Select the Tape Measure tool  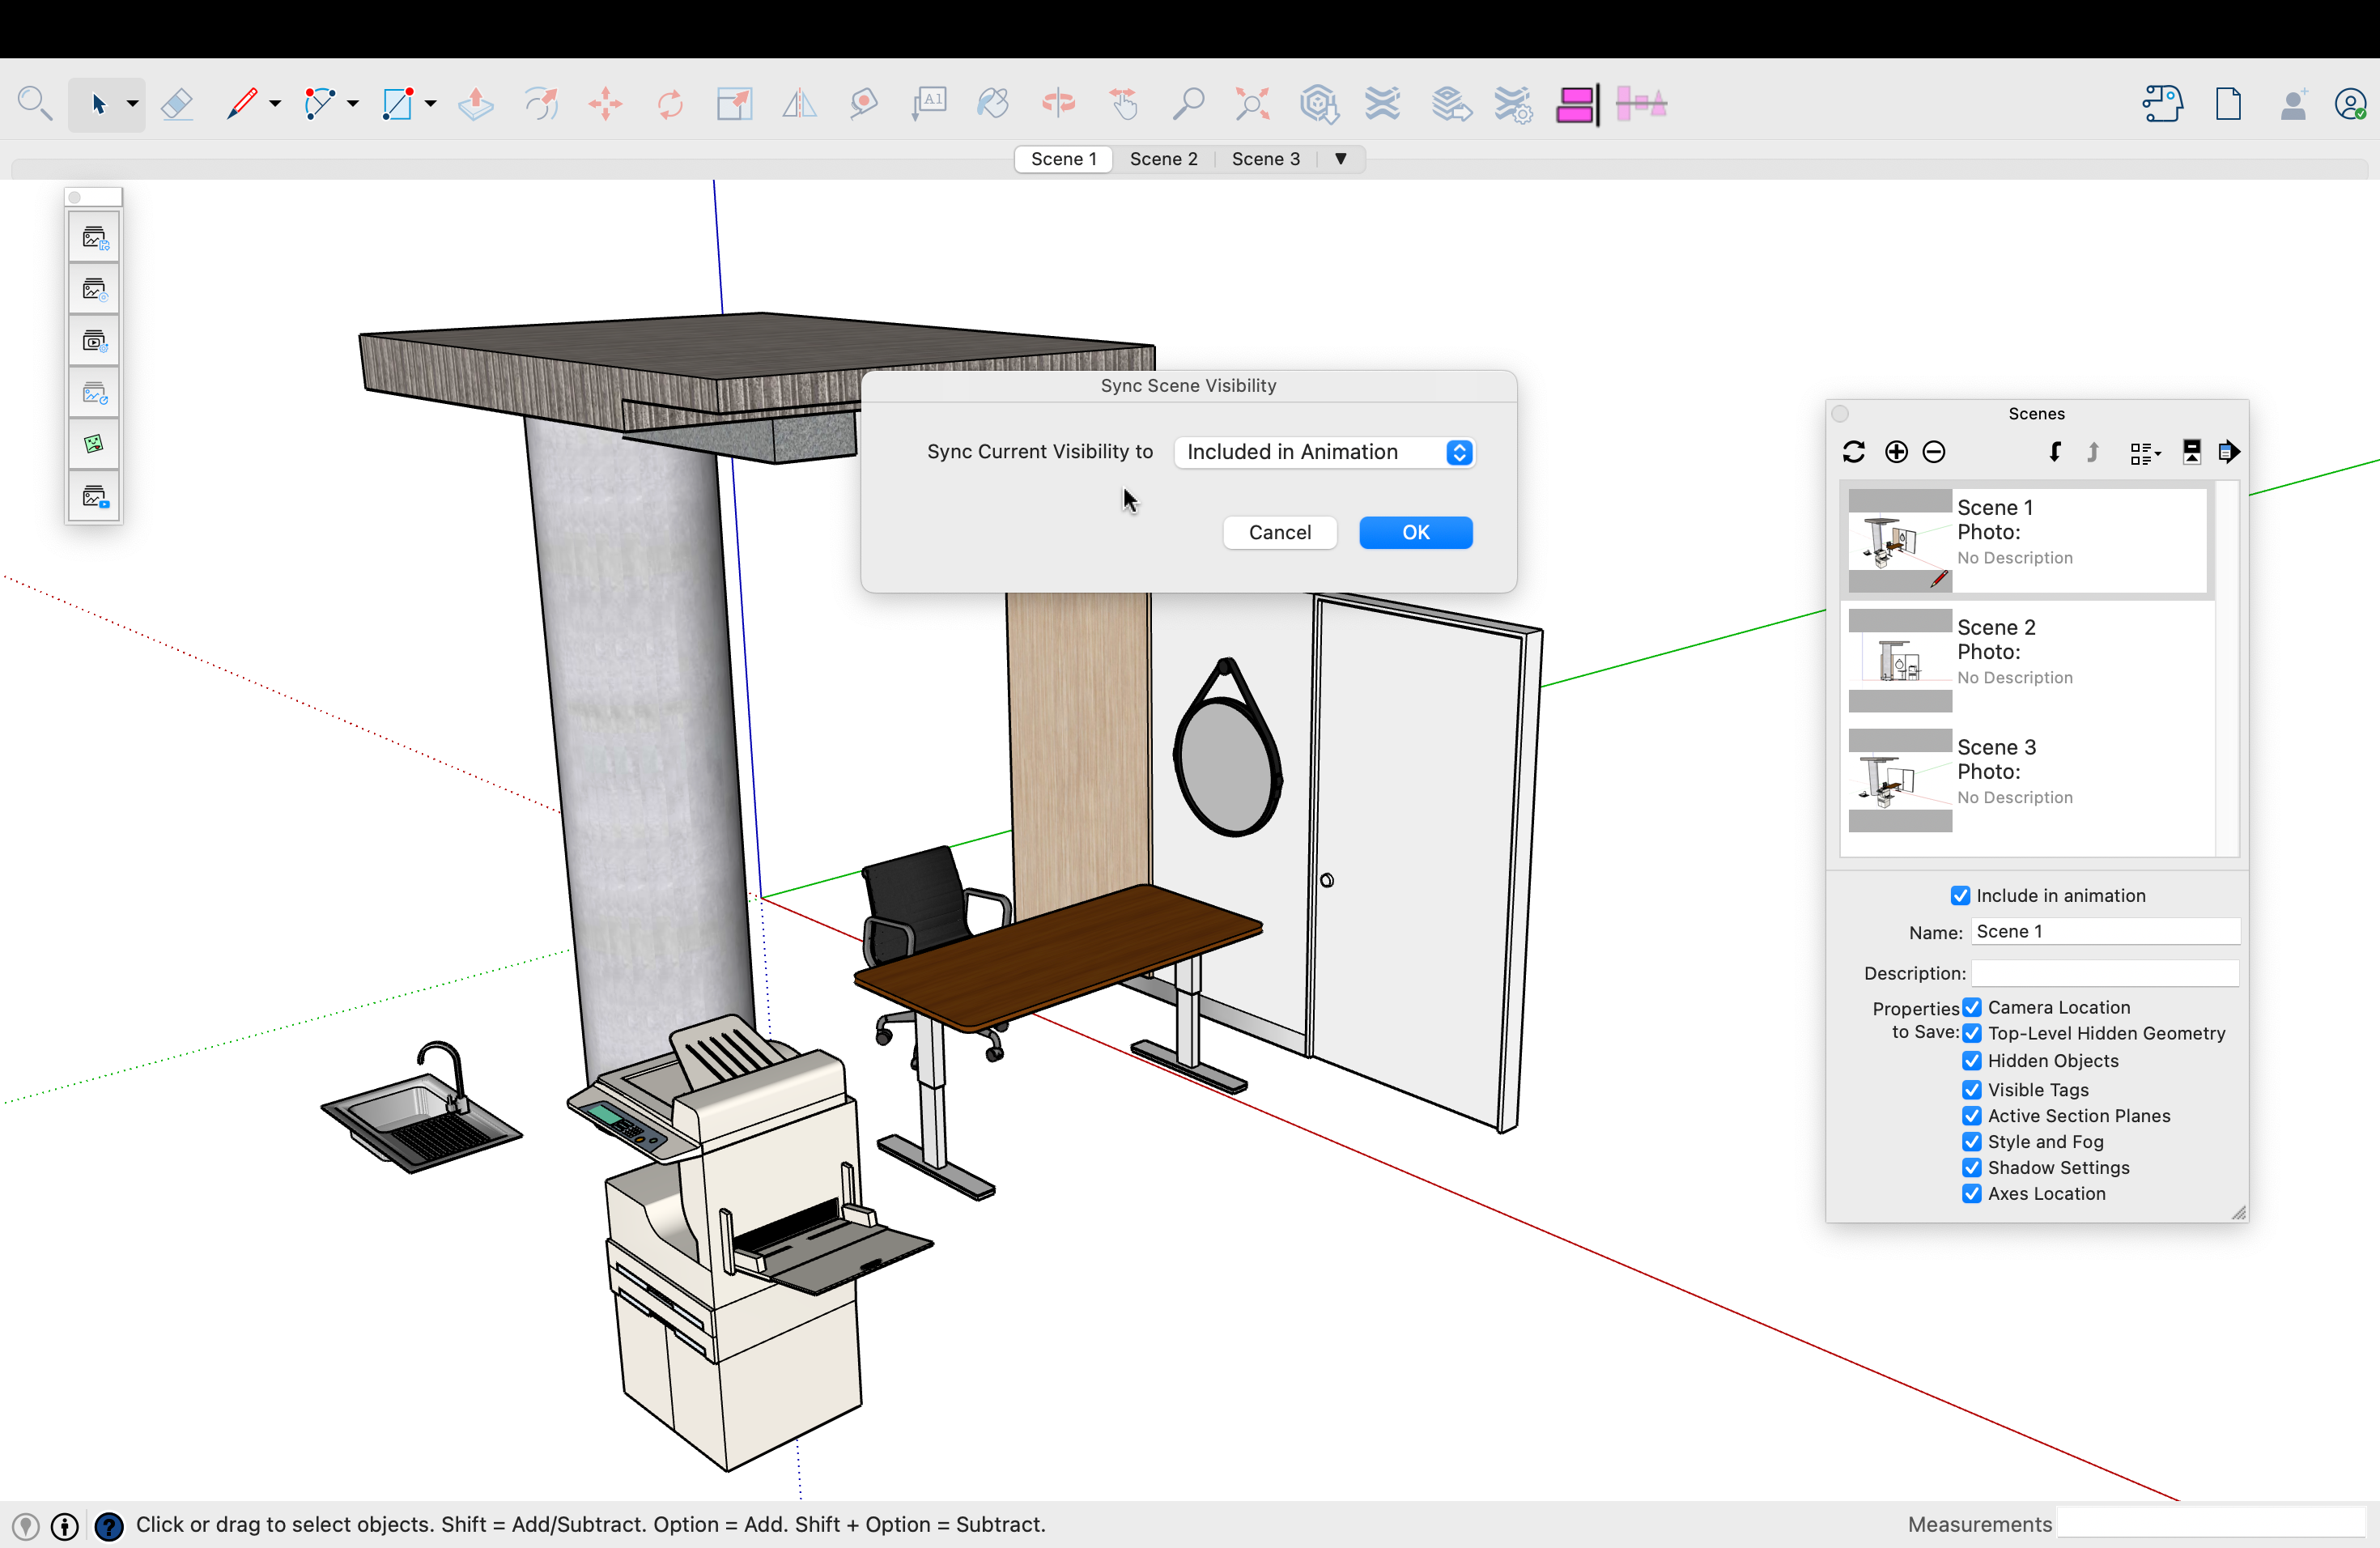click(x=864, y=104)
